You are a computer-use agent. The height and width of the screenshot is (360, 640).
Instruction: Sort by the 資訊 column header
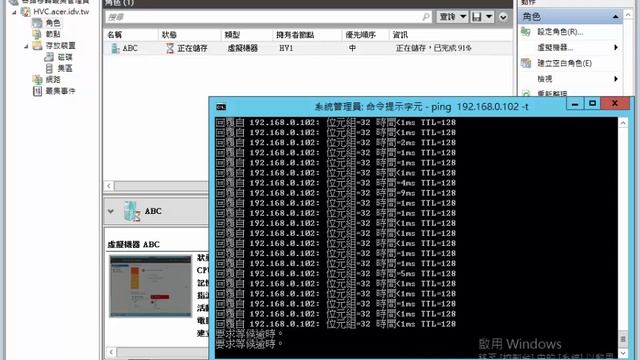400,35
